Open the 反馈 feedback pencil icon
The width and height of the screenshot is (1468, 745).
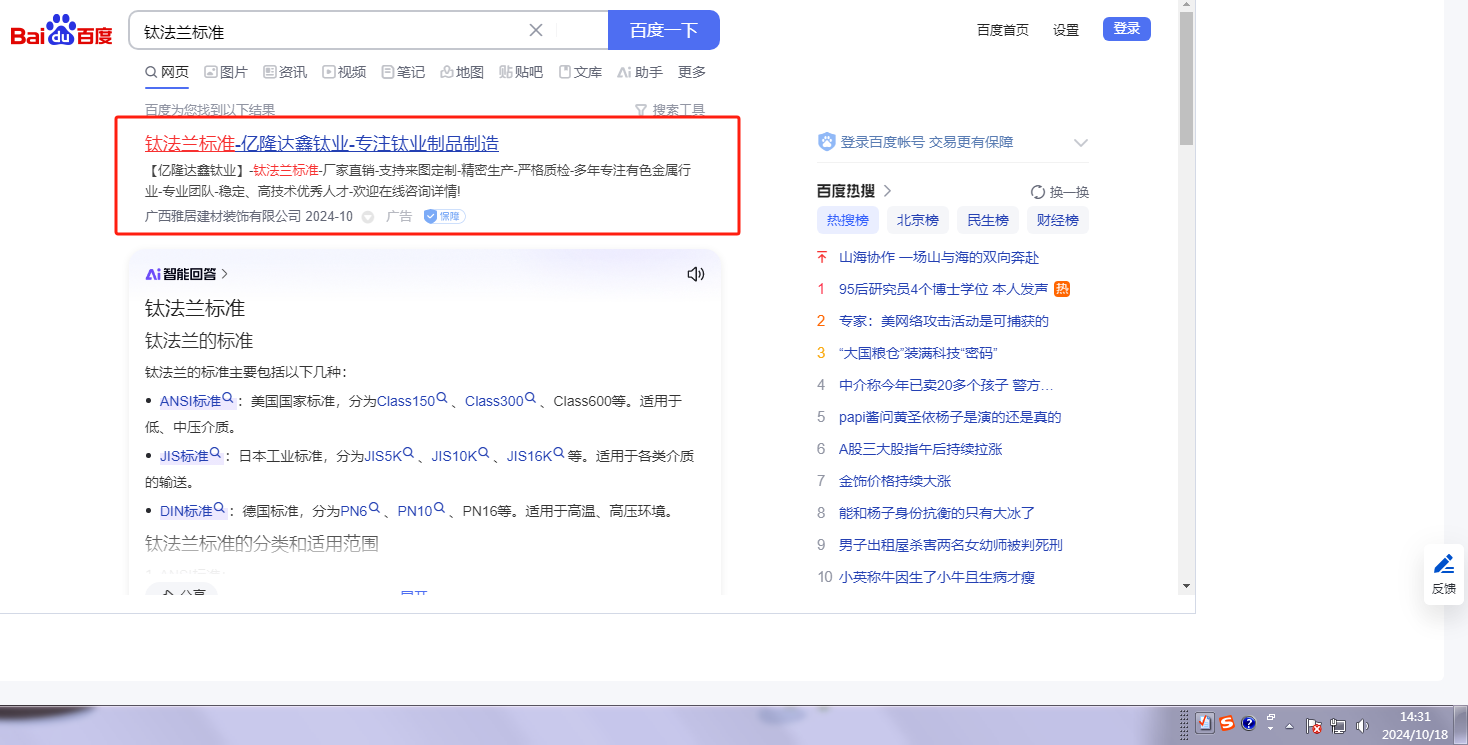coord(1443,565)
